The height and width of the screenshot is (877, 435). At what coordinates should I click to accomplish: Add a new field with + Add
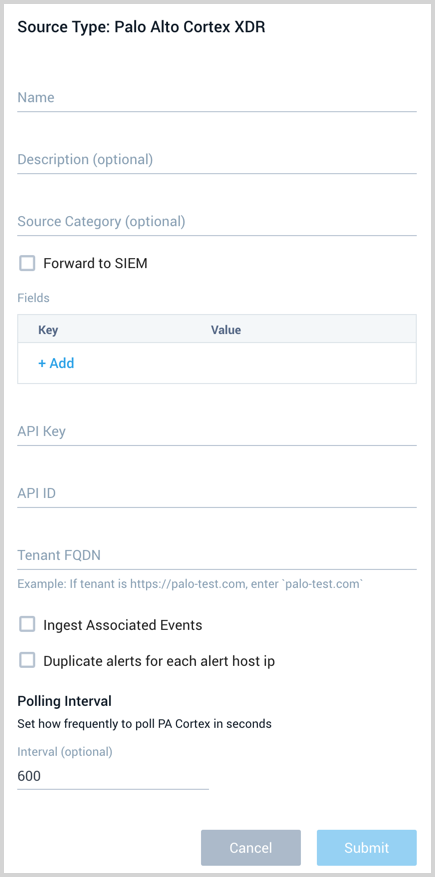(x=56, y=364)
